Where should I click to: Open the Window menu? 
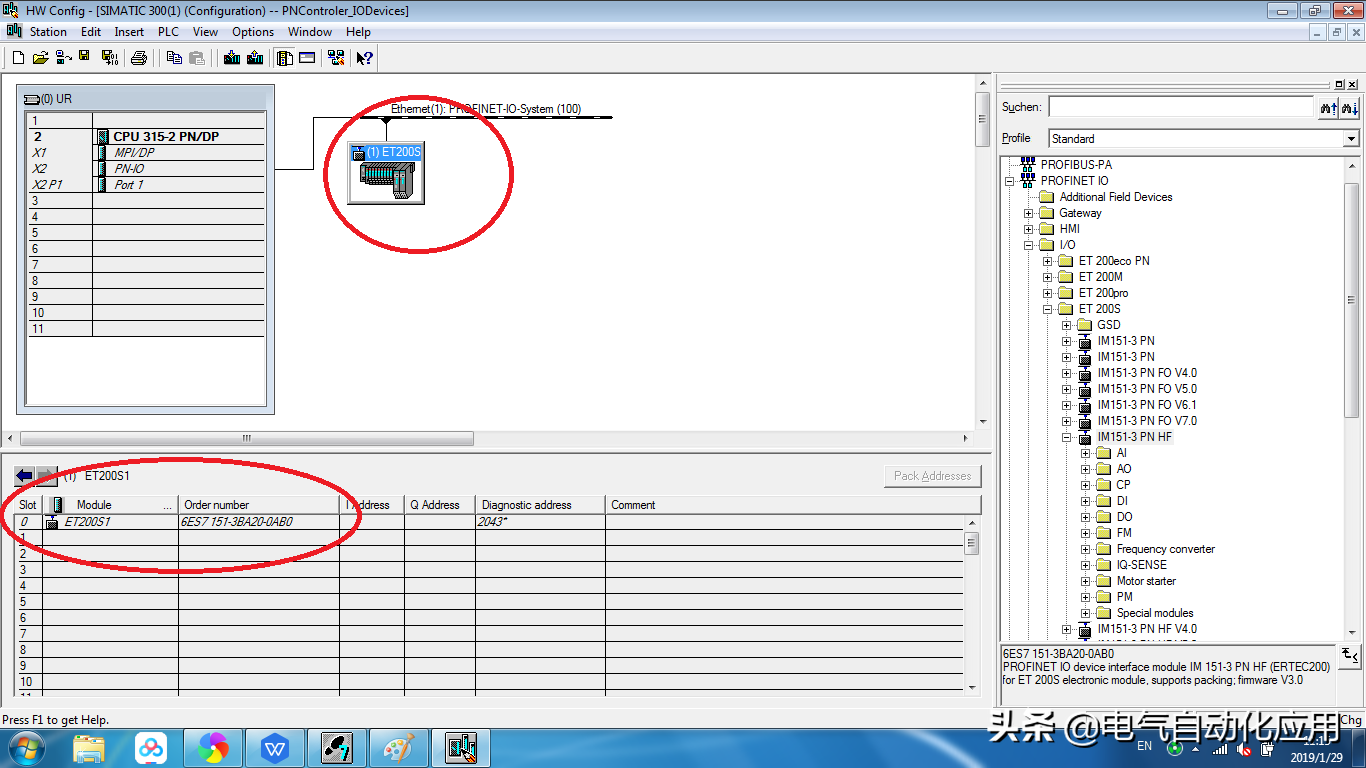click(x=310, y=32)
